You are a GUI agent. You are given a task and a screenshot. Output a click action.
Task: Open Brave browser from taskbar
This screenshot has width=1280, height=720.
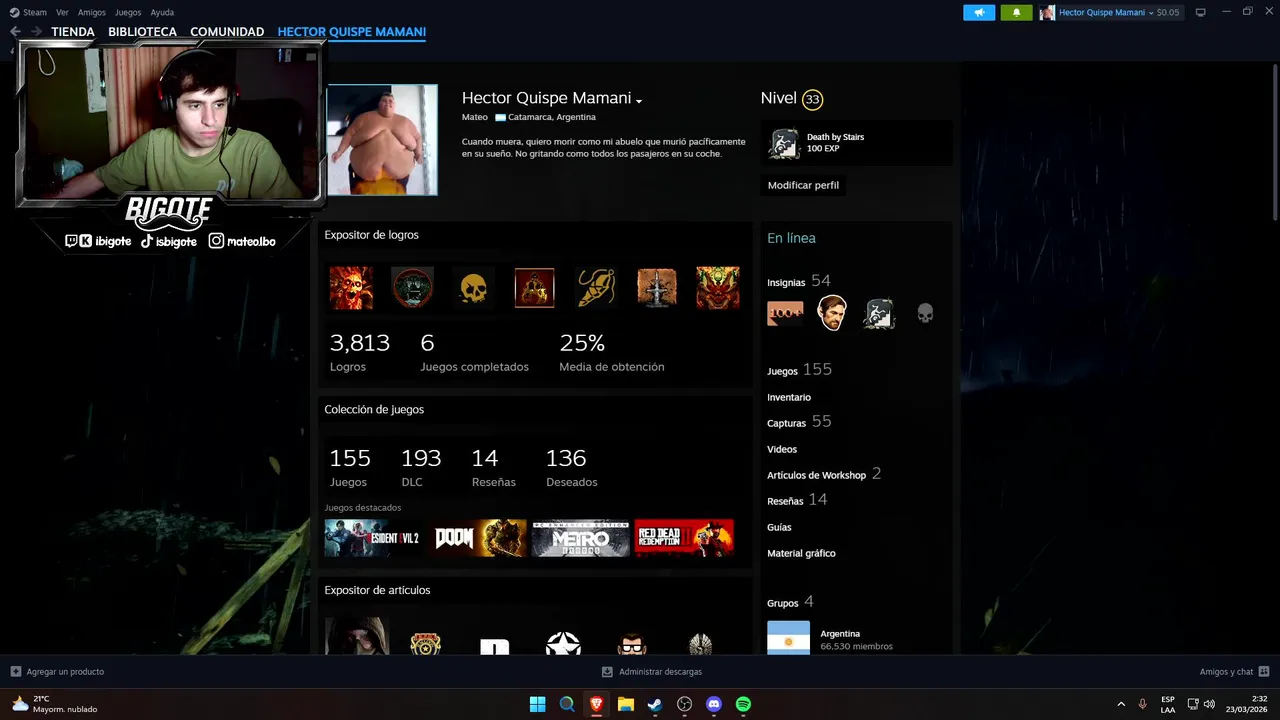coord(596,704)
